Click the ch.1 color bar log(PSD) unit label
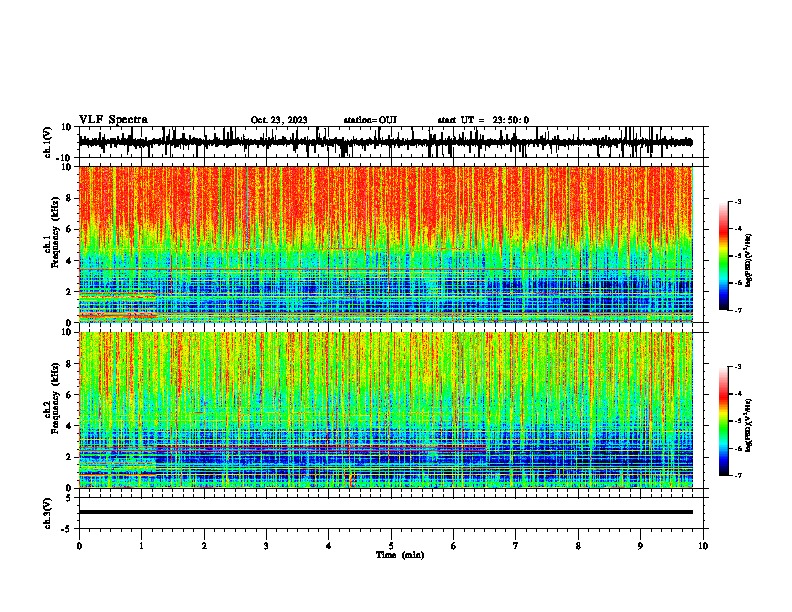This screenshot has height=612, width=792. point(749,261)
